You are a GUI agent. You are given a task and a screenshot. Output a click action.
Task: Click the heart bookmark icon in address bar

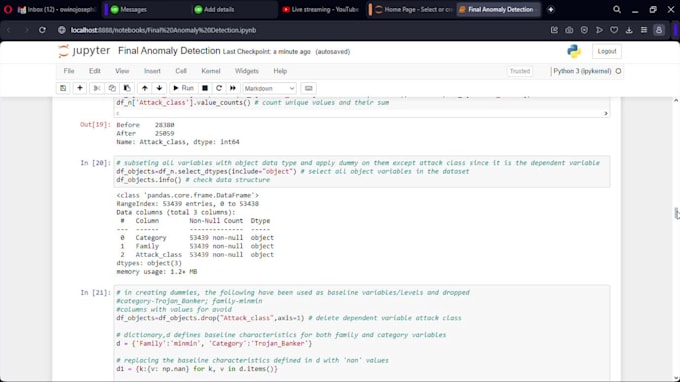click(614, 30)
